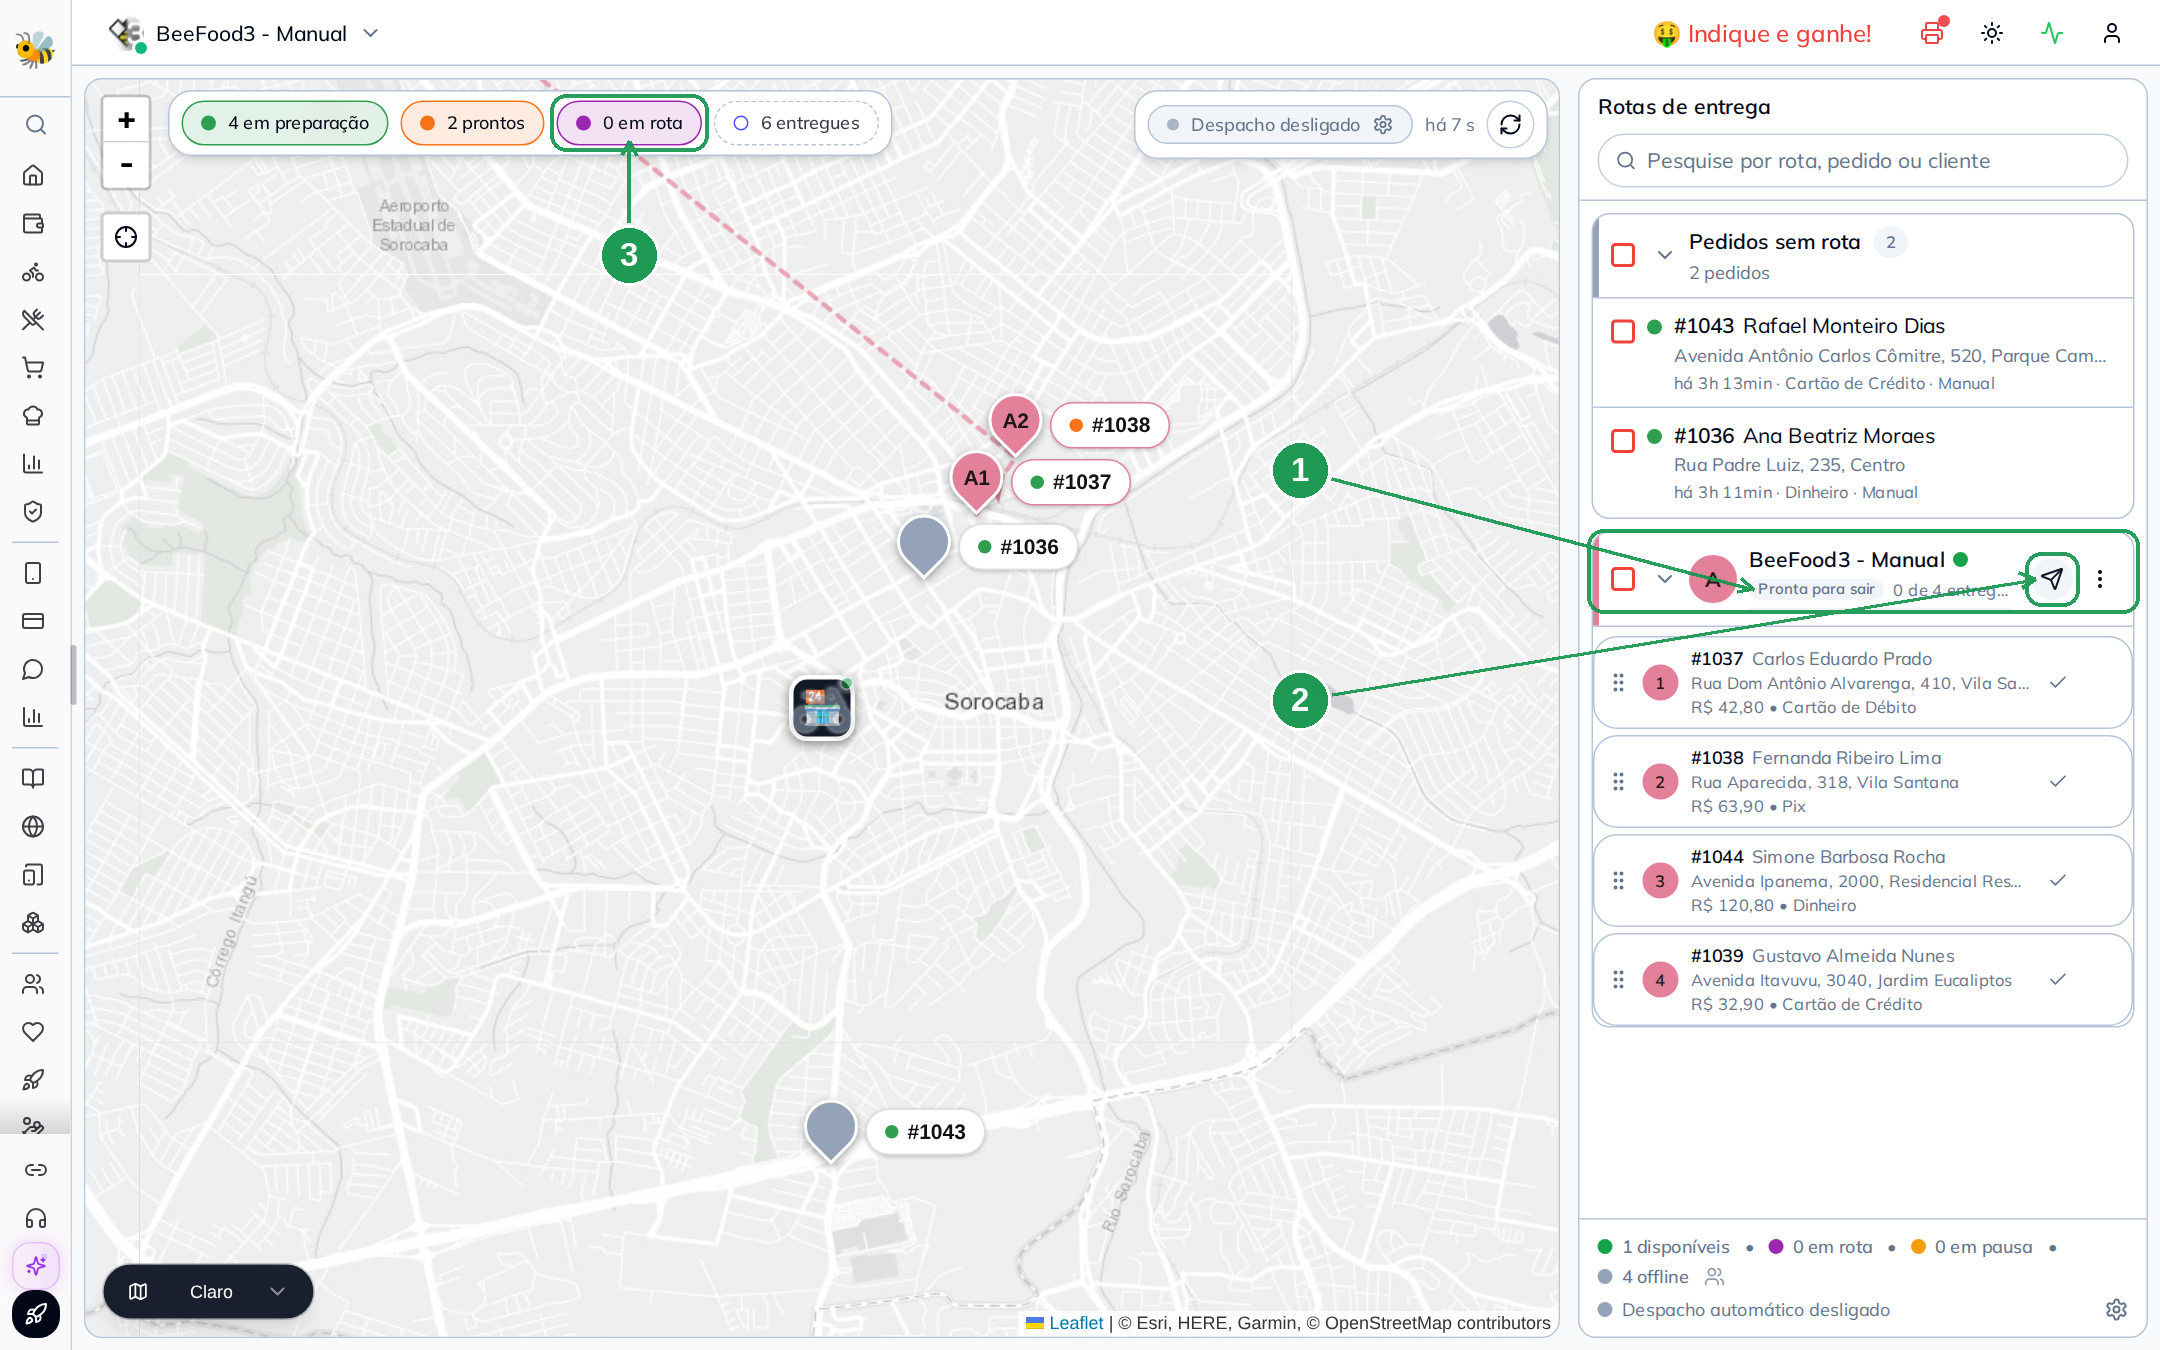Screen dimensions: 2160x1350
Task: Select order #1044 Simone Barbosa Rocha
Action: [x=1862, y=881]
